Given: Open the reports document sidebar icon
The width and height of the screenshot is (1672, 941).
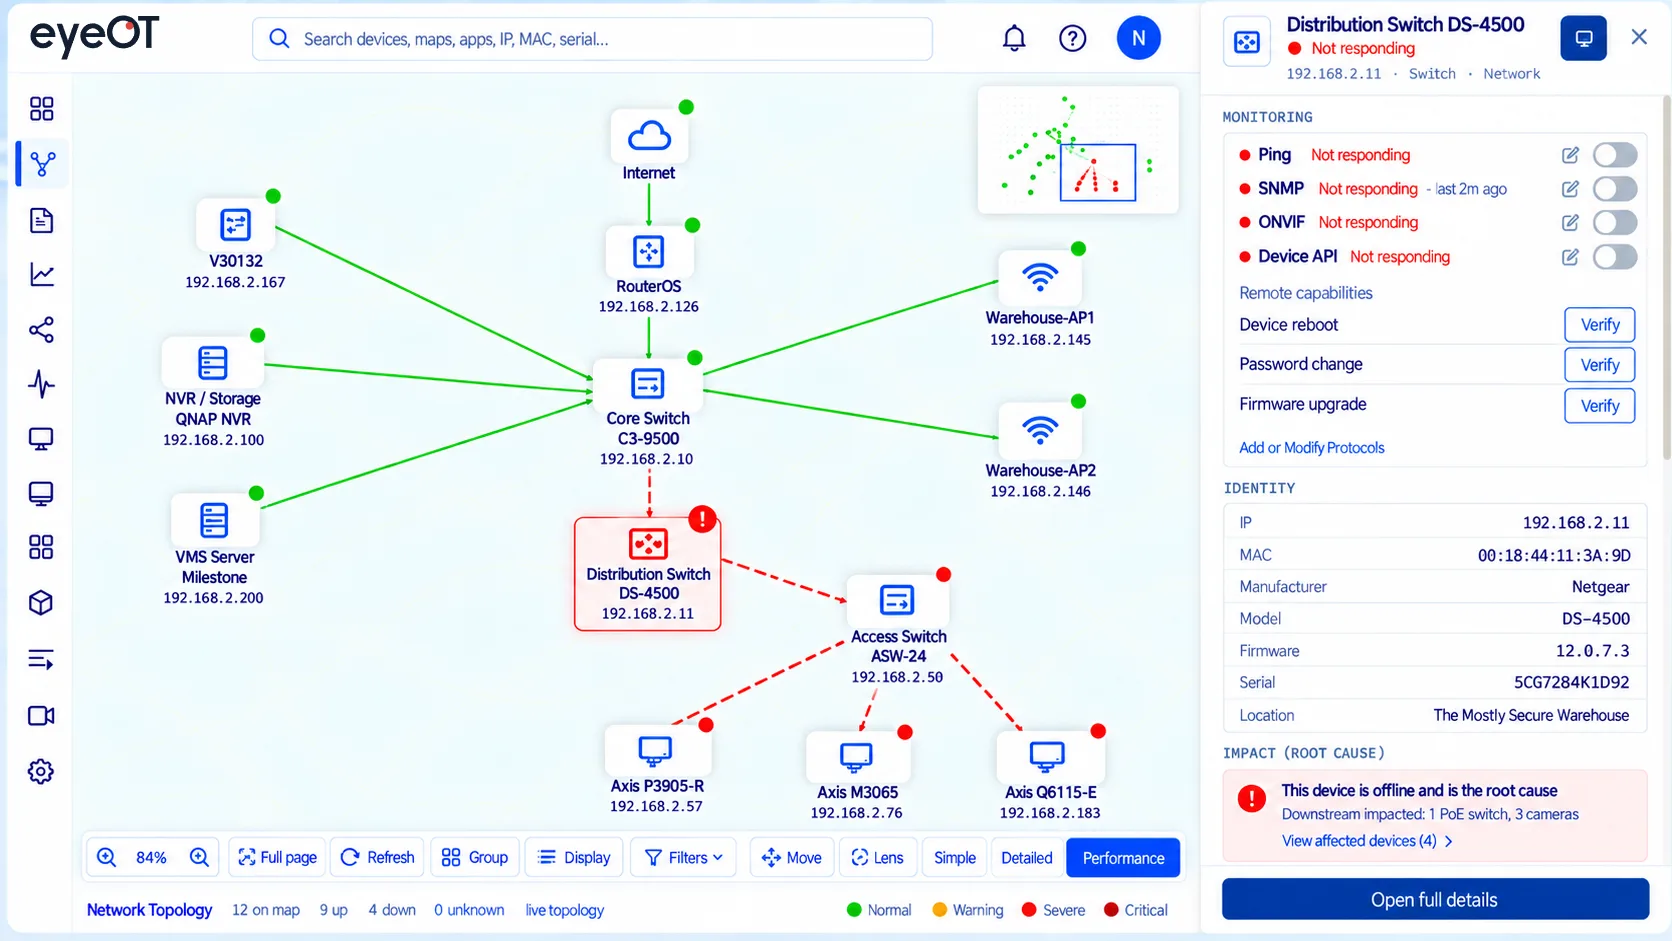Looking at the screenshot, I should [x=41, y=220].
